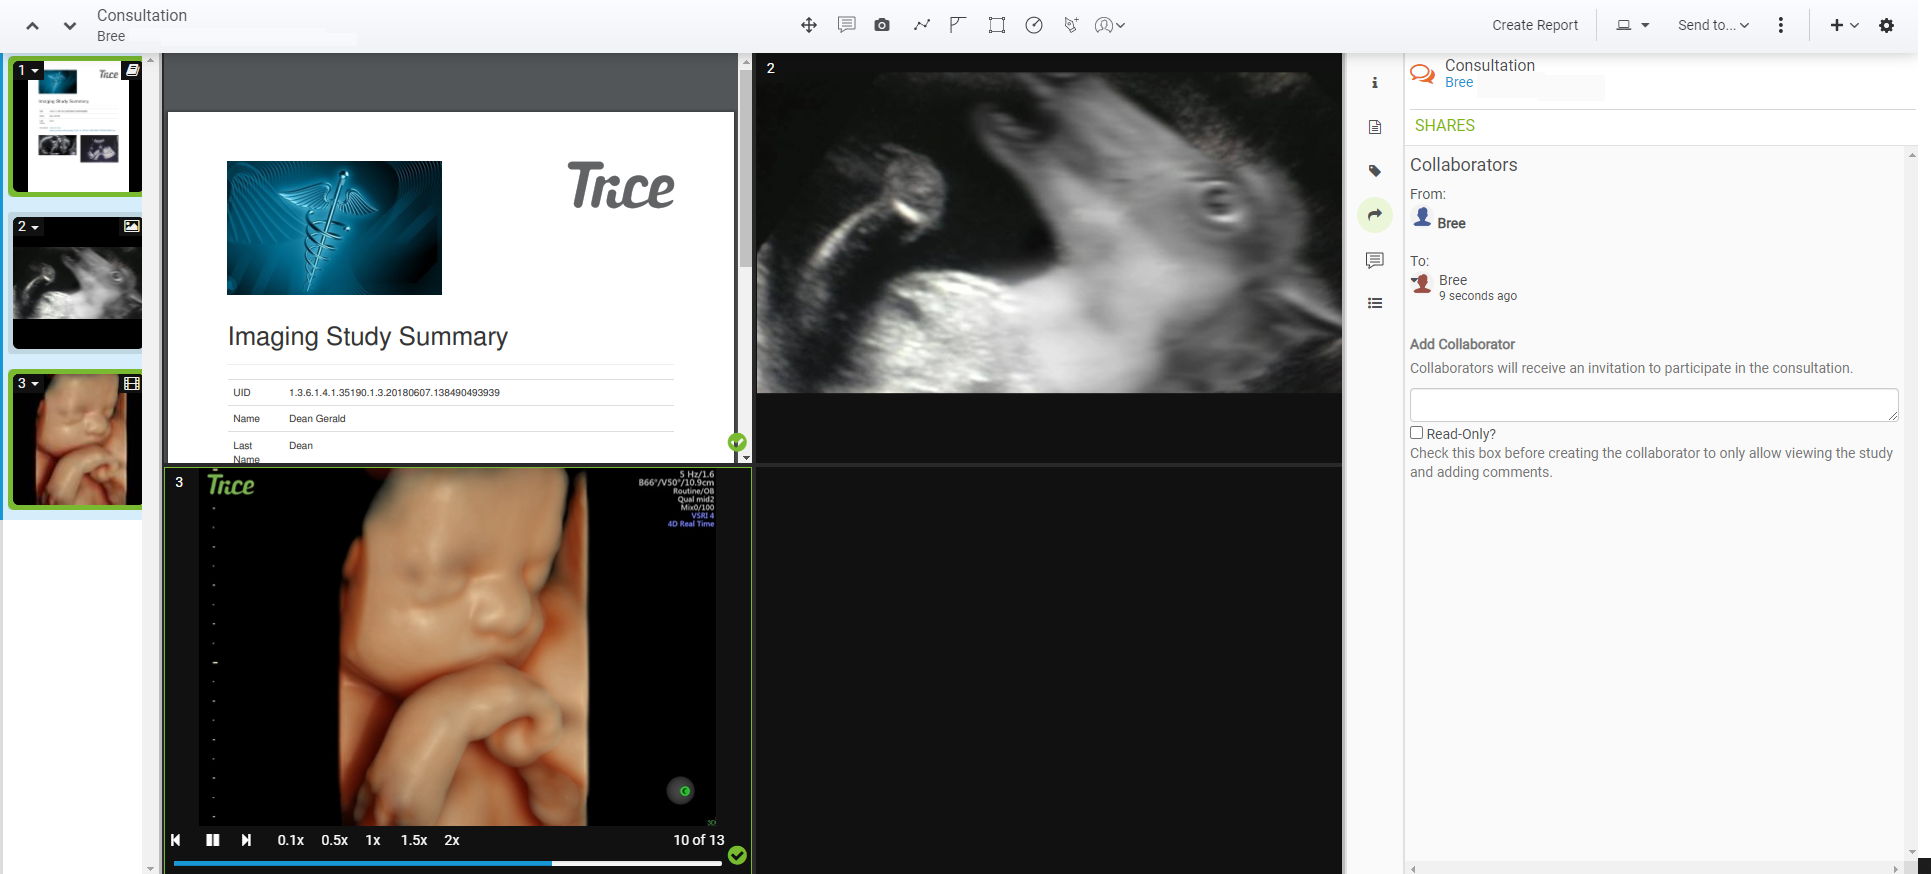The image size is (1931, 874).
Task: Select the circle measurement tool
Action: [1034, 25]
